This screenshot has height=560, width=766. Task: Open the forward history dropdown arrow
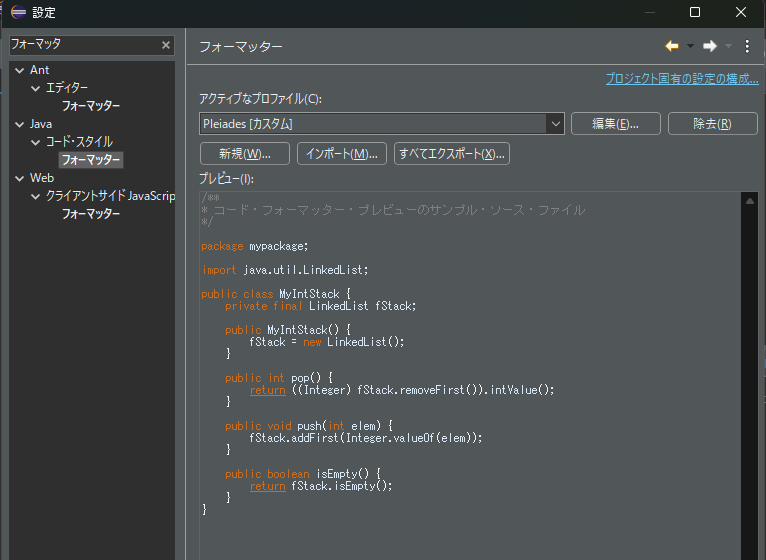728,46
